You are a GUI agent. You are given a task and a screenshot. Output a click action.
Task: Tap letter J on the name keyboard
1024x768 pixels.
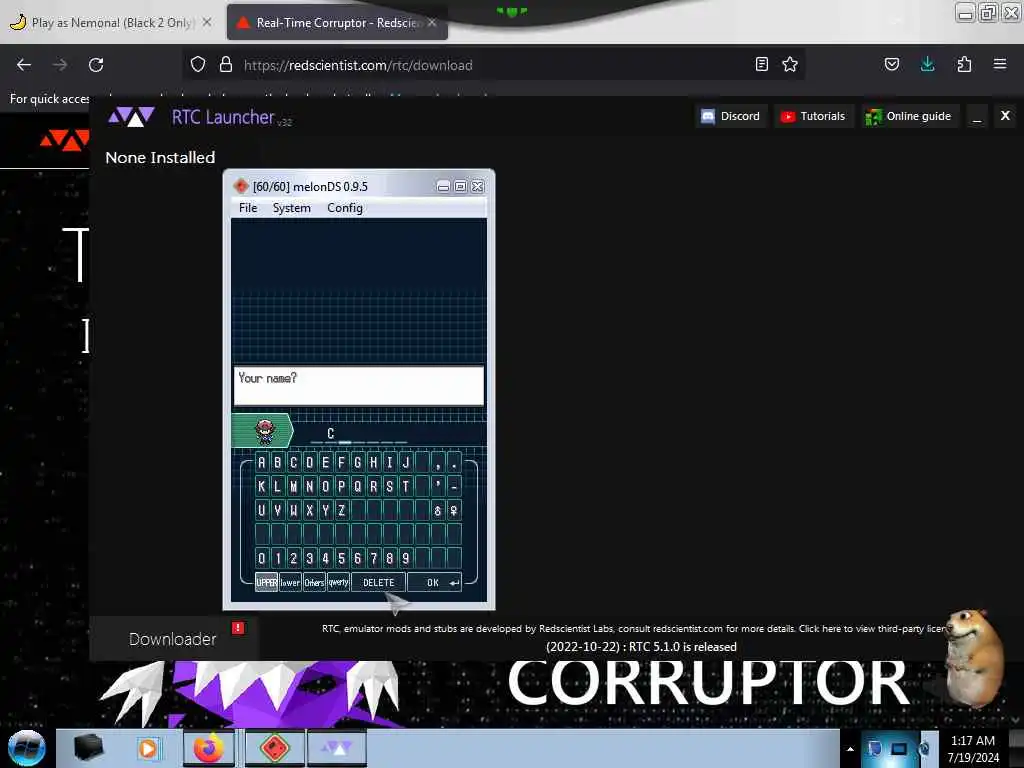(406, 462)
